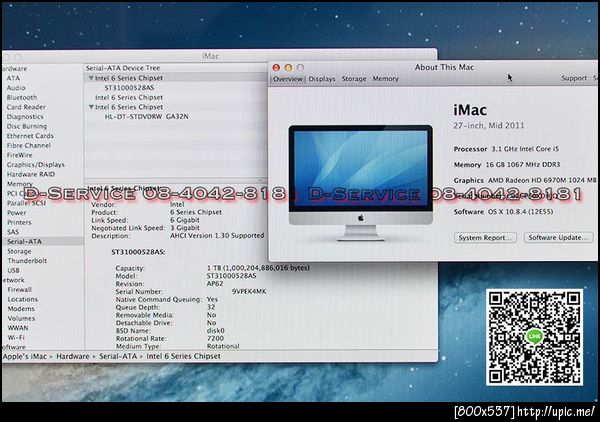Screen dimensions: 600x422
Task: Click Serial-ATA in the bottom path bar
Action: pos(118,356)
